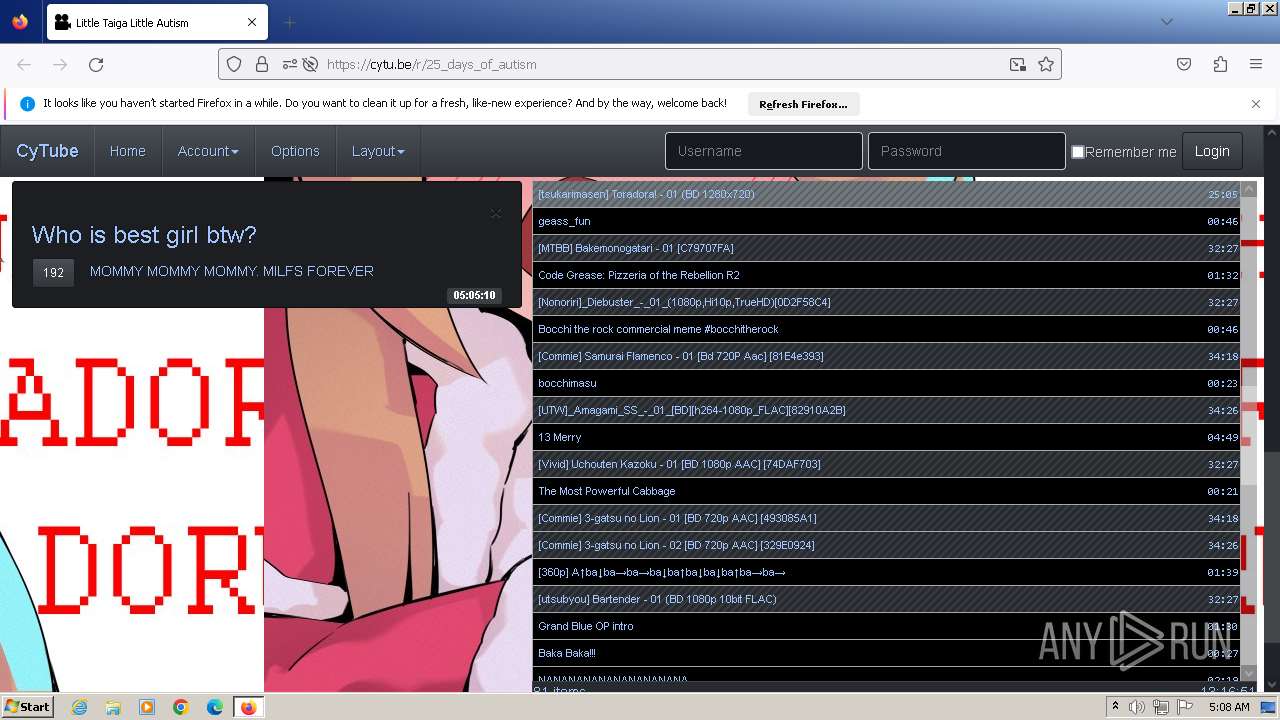Select the Diebuster playlist entry
Screen dimensions: 1280x720
887,302
